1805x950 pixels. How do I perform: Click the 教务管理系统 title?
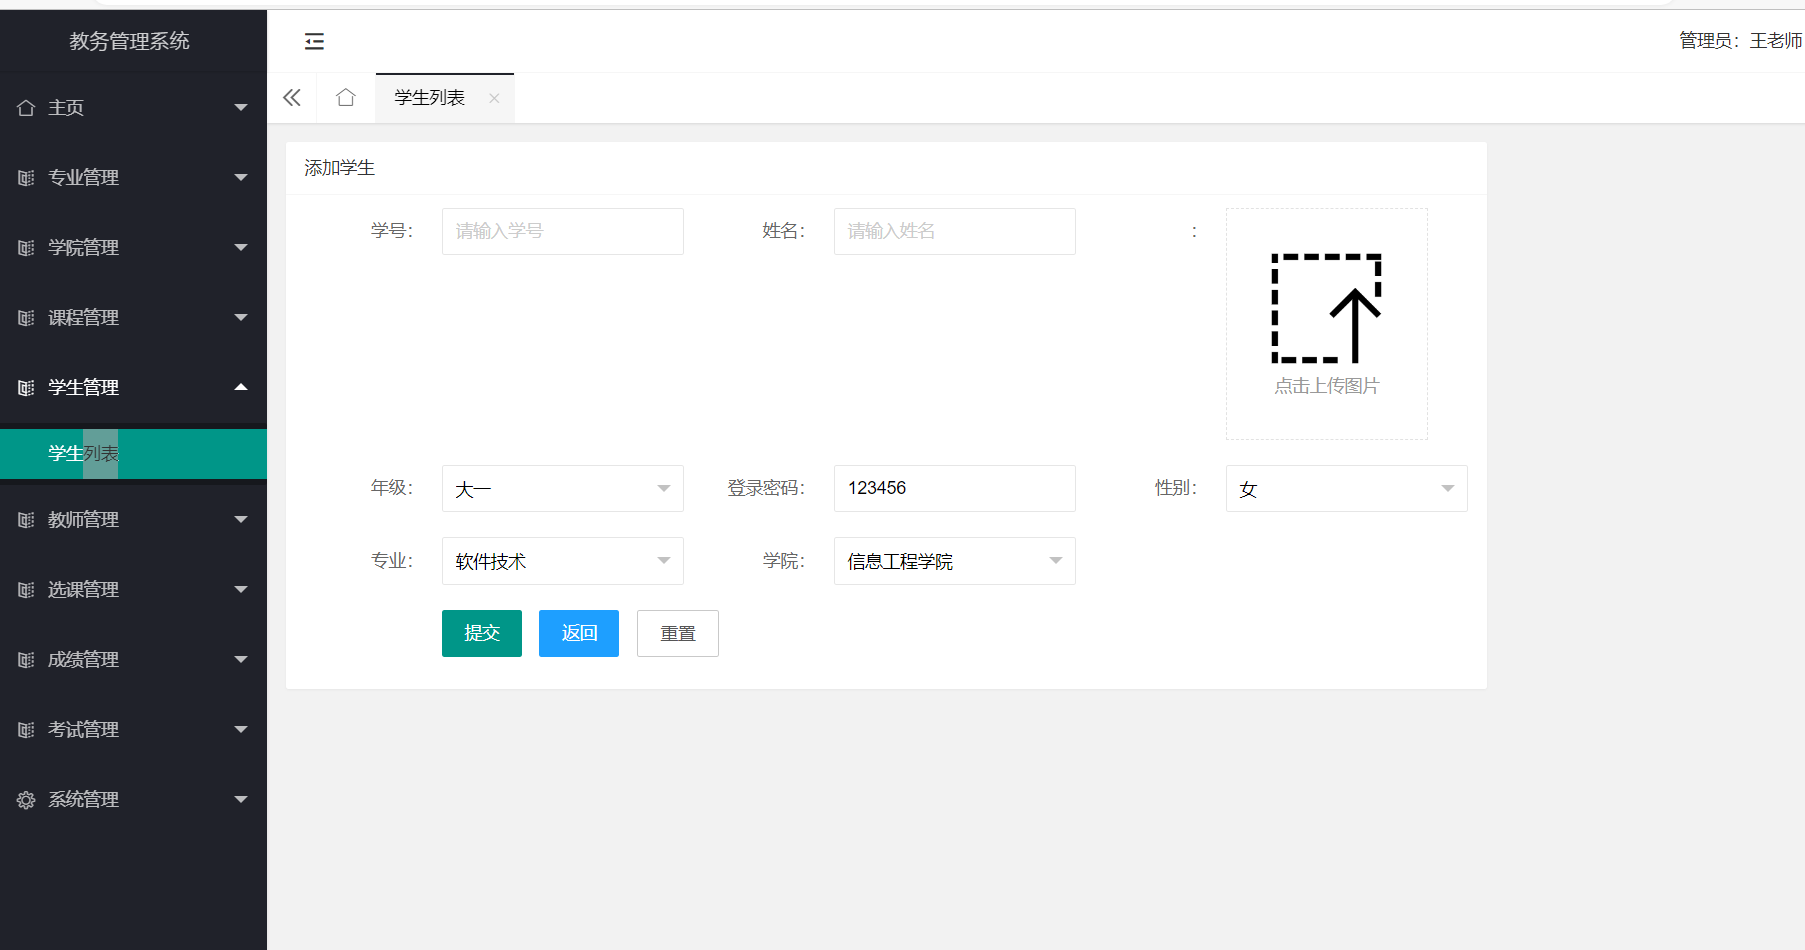(130, 41)
